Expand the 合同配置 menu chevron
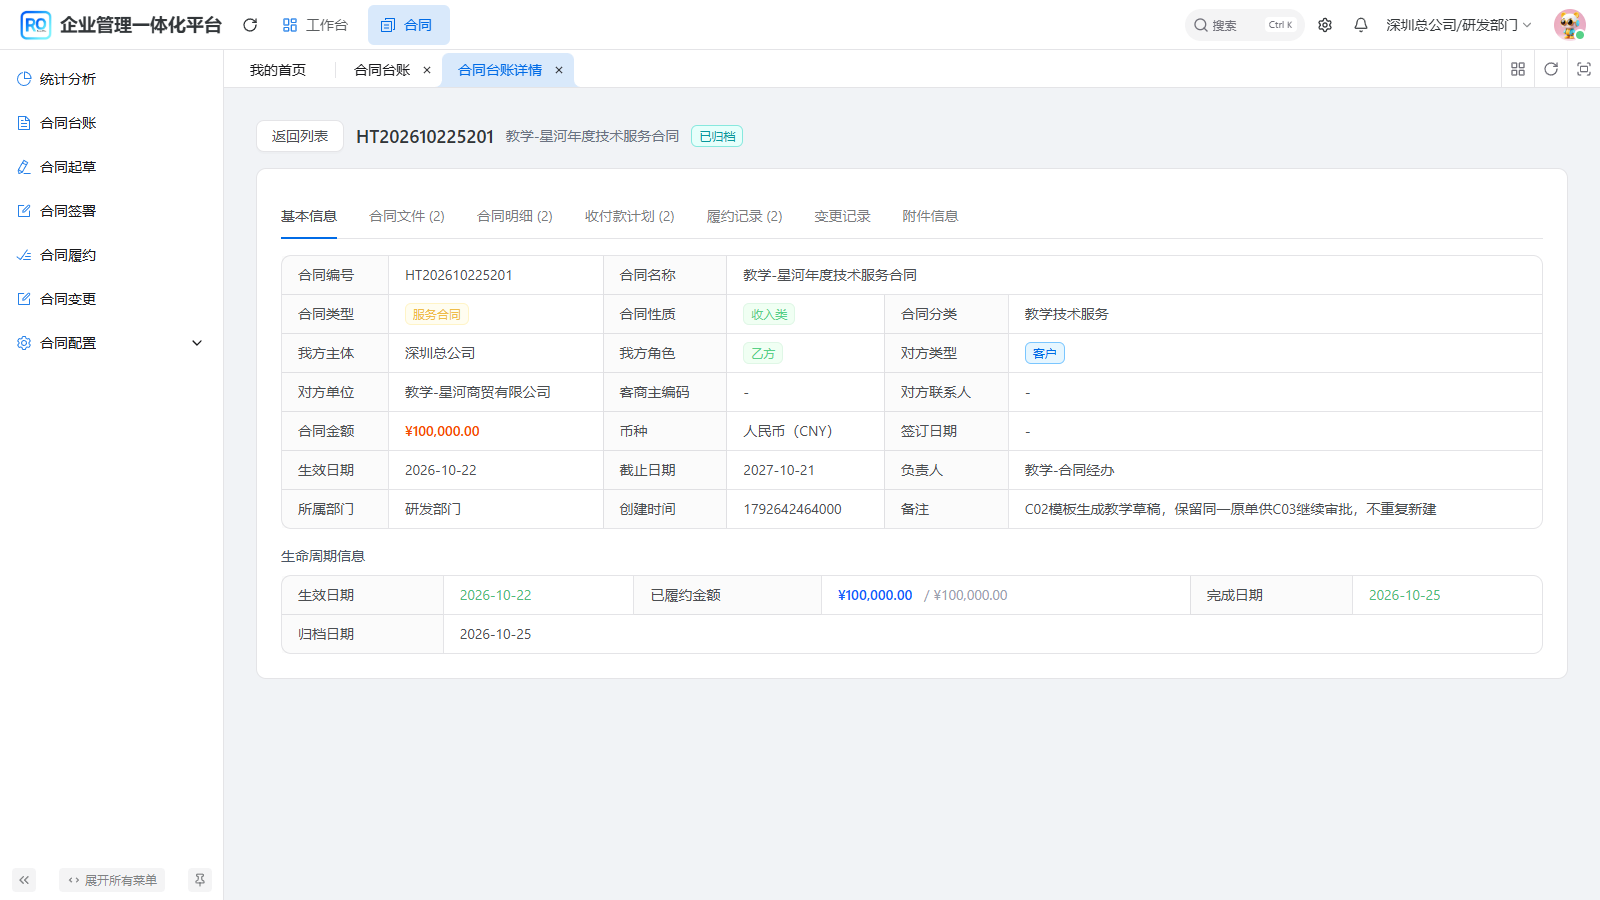1600x900 pixels. 197,343
